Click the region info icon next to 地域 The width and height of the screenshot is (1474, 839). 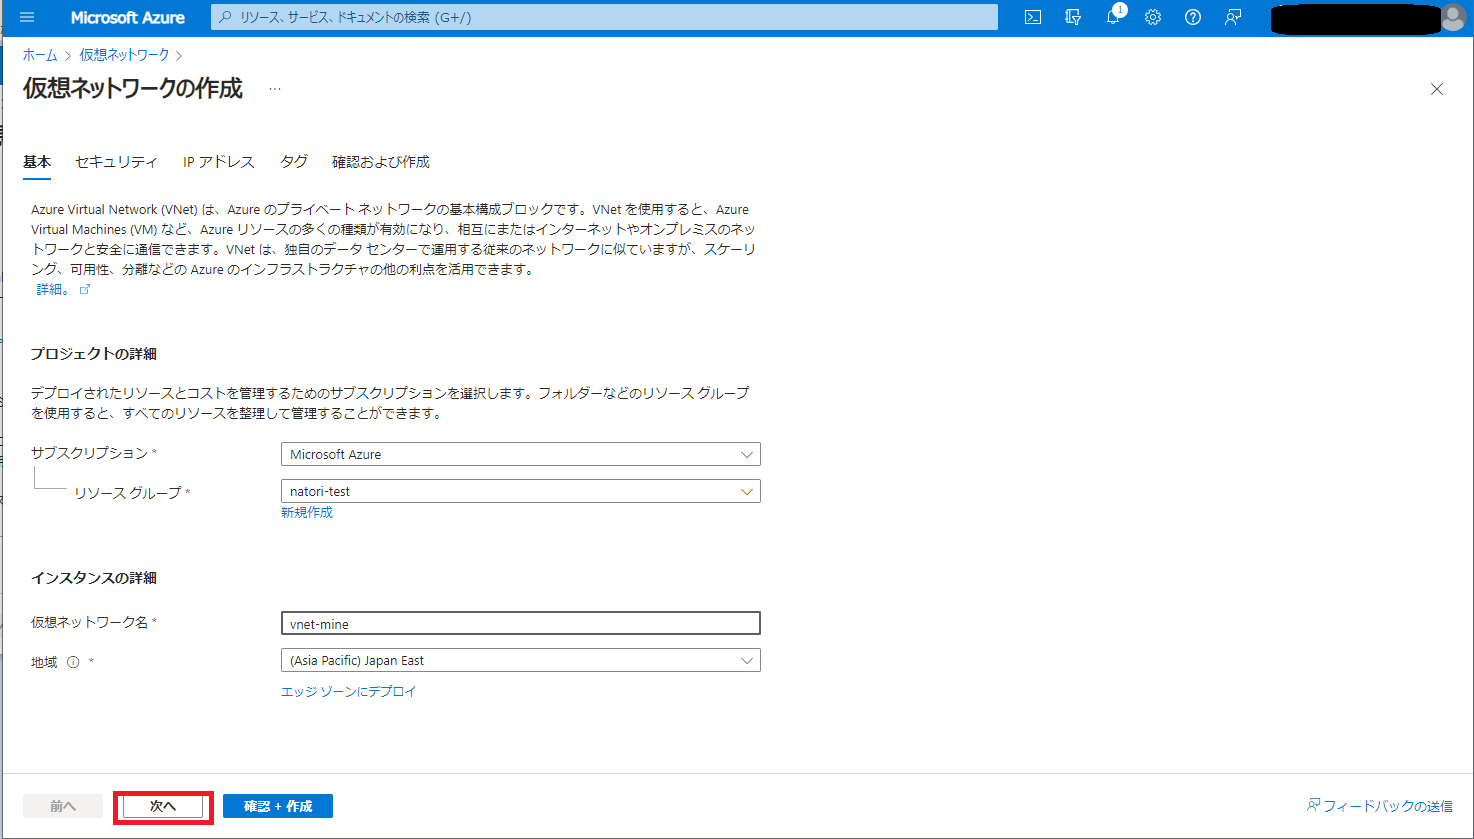73,662
